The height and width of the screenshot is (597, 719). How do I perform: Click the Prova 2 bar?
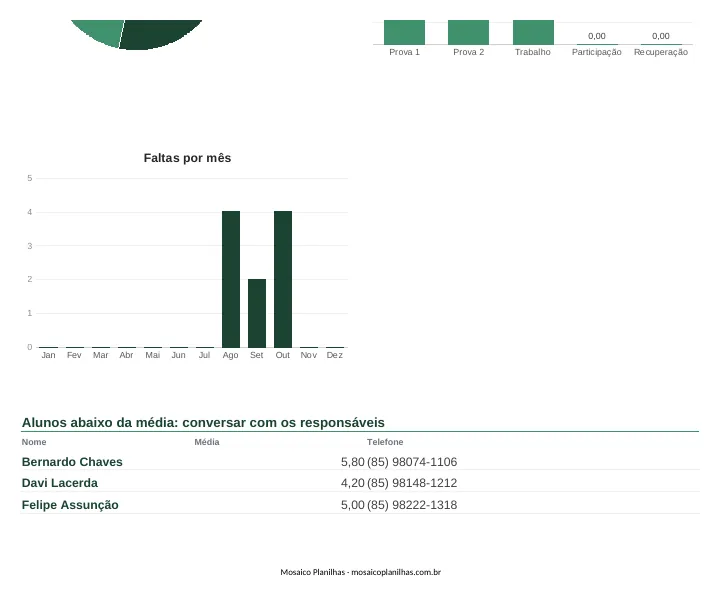pyautogui.click(x=468, y=32)
